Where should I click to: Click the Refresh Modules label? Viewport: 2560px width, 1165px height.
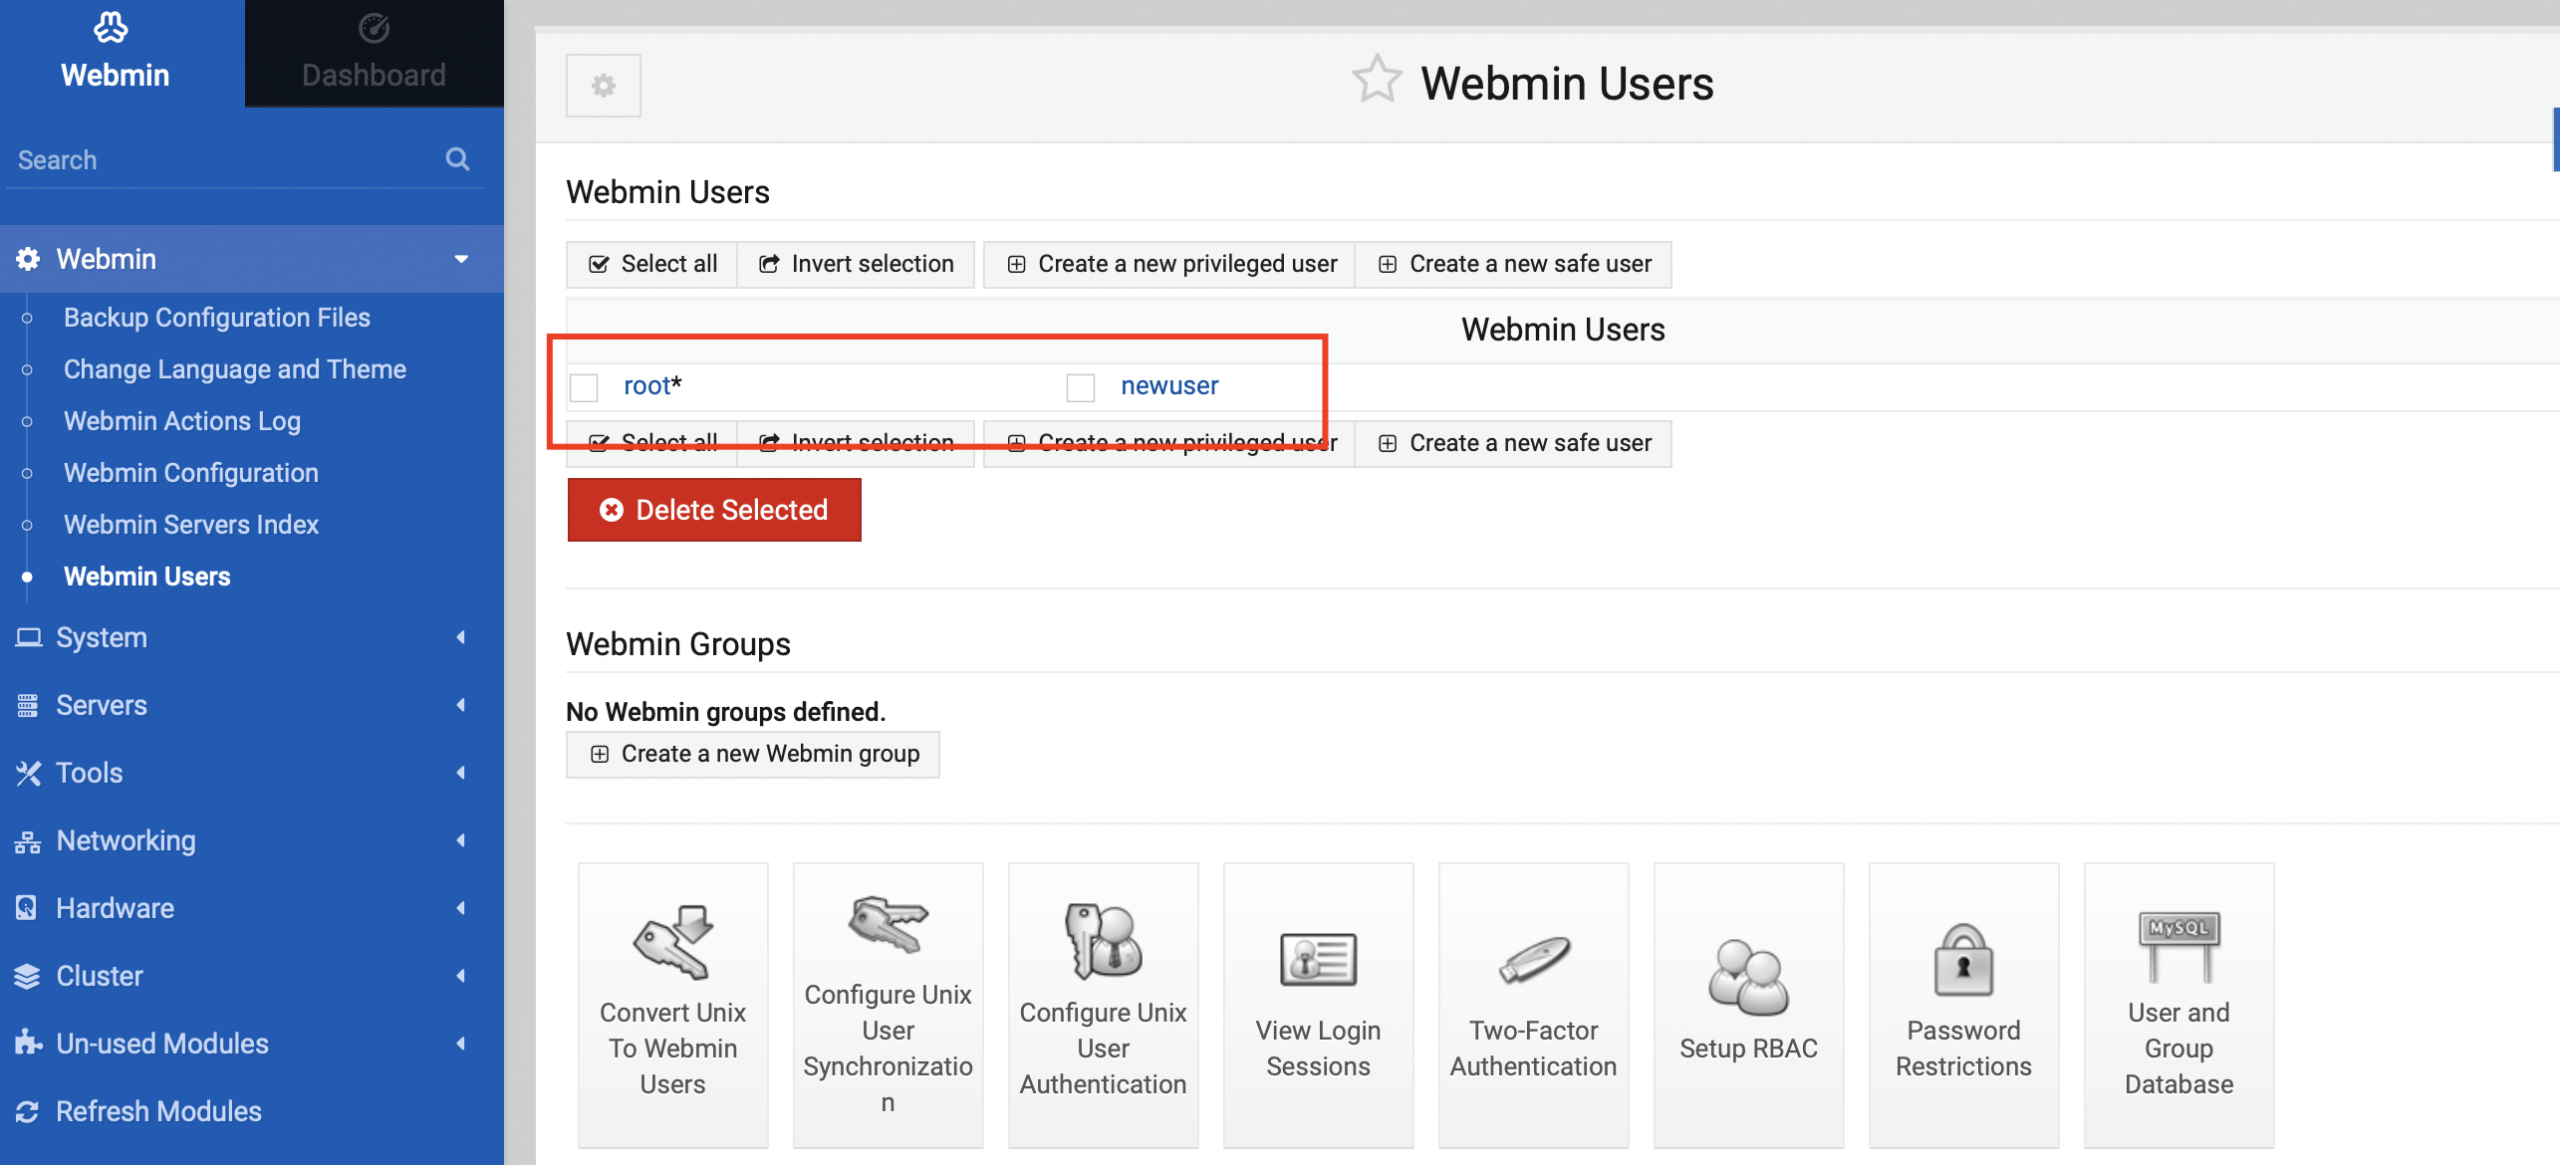point(159,1111)
